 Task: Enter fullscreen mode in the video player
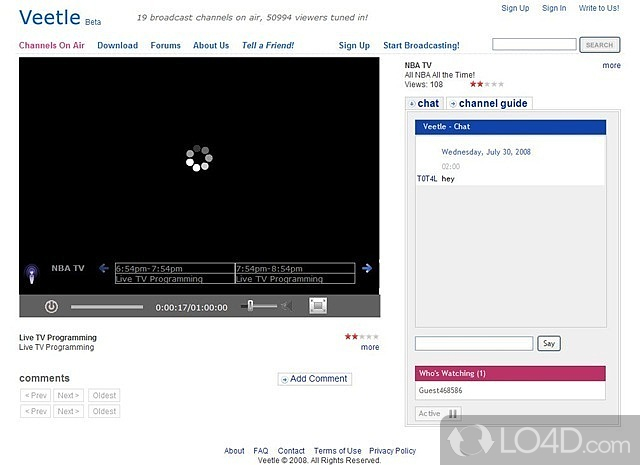[318, 306]
